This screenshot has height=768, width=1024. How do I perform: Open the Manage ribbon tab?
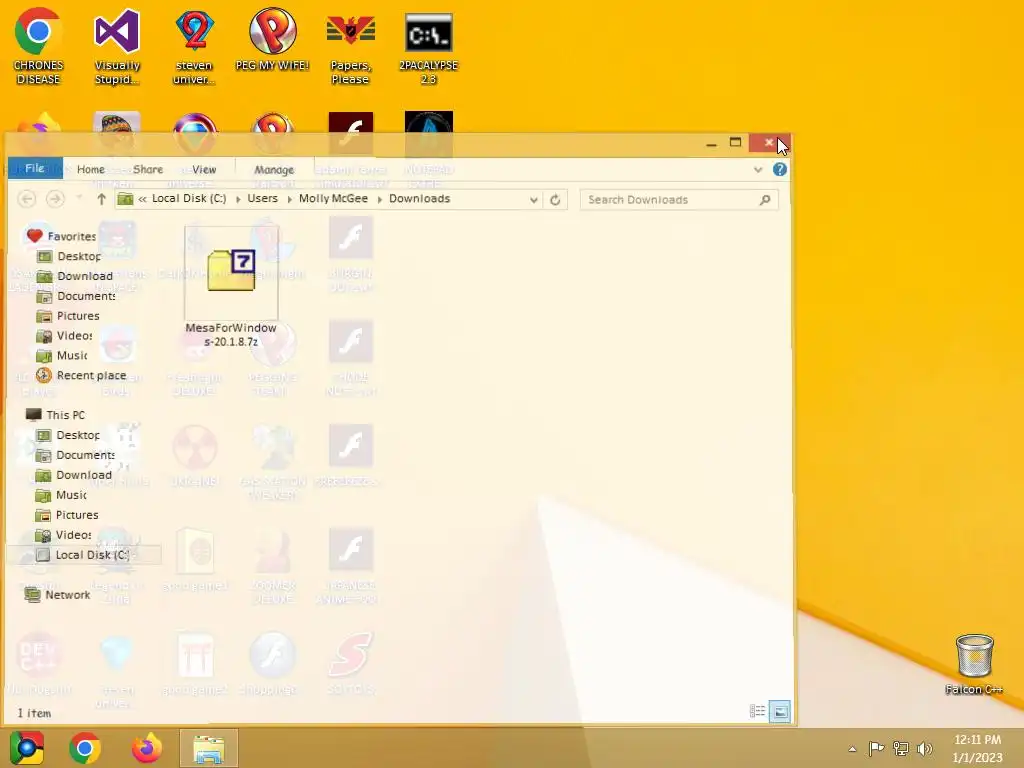coord(274,169)
